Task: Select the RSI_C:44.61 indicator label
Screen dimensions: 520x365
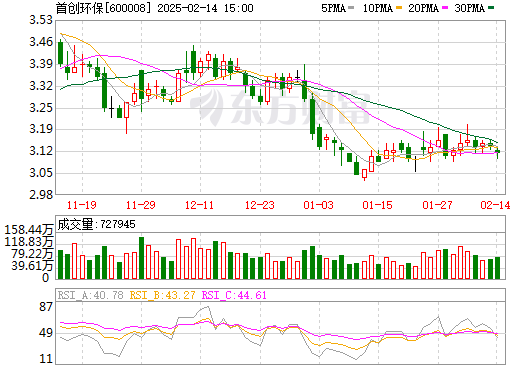Action: pos(234,295)
